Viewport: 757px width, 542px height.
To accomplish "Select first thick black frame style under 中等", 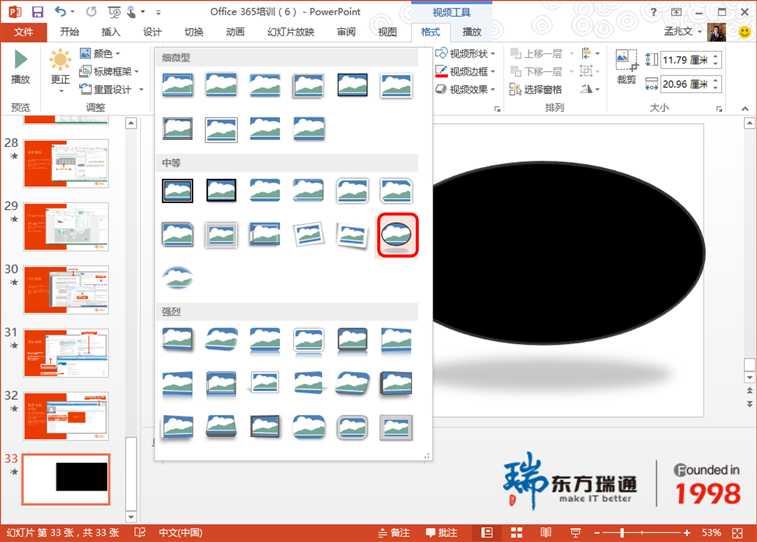I will (178, 190).
